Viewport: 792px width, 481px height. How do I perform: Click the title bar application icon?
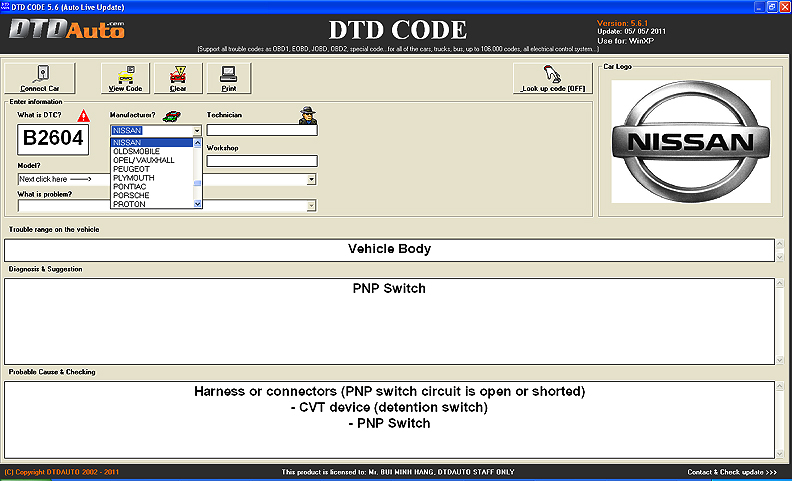(x=5, y=7)
